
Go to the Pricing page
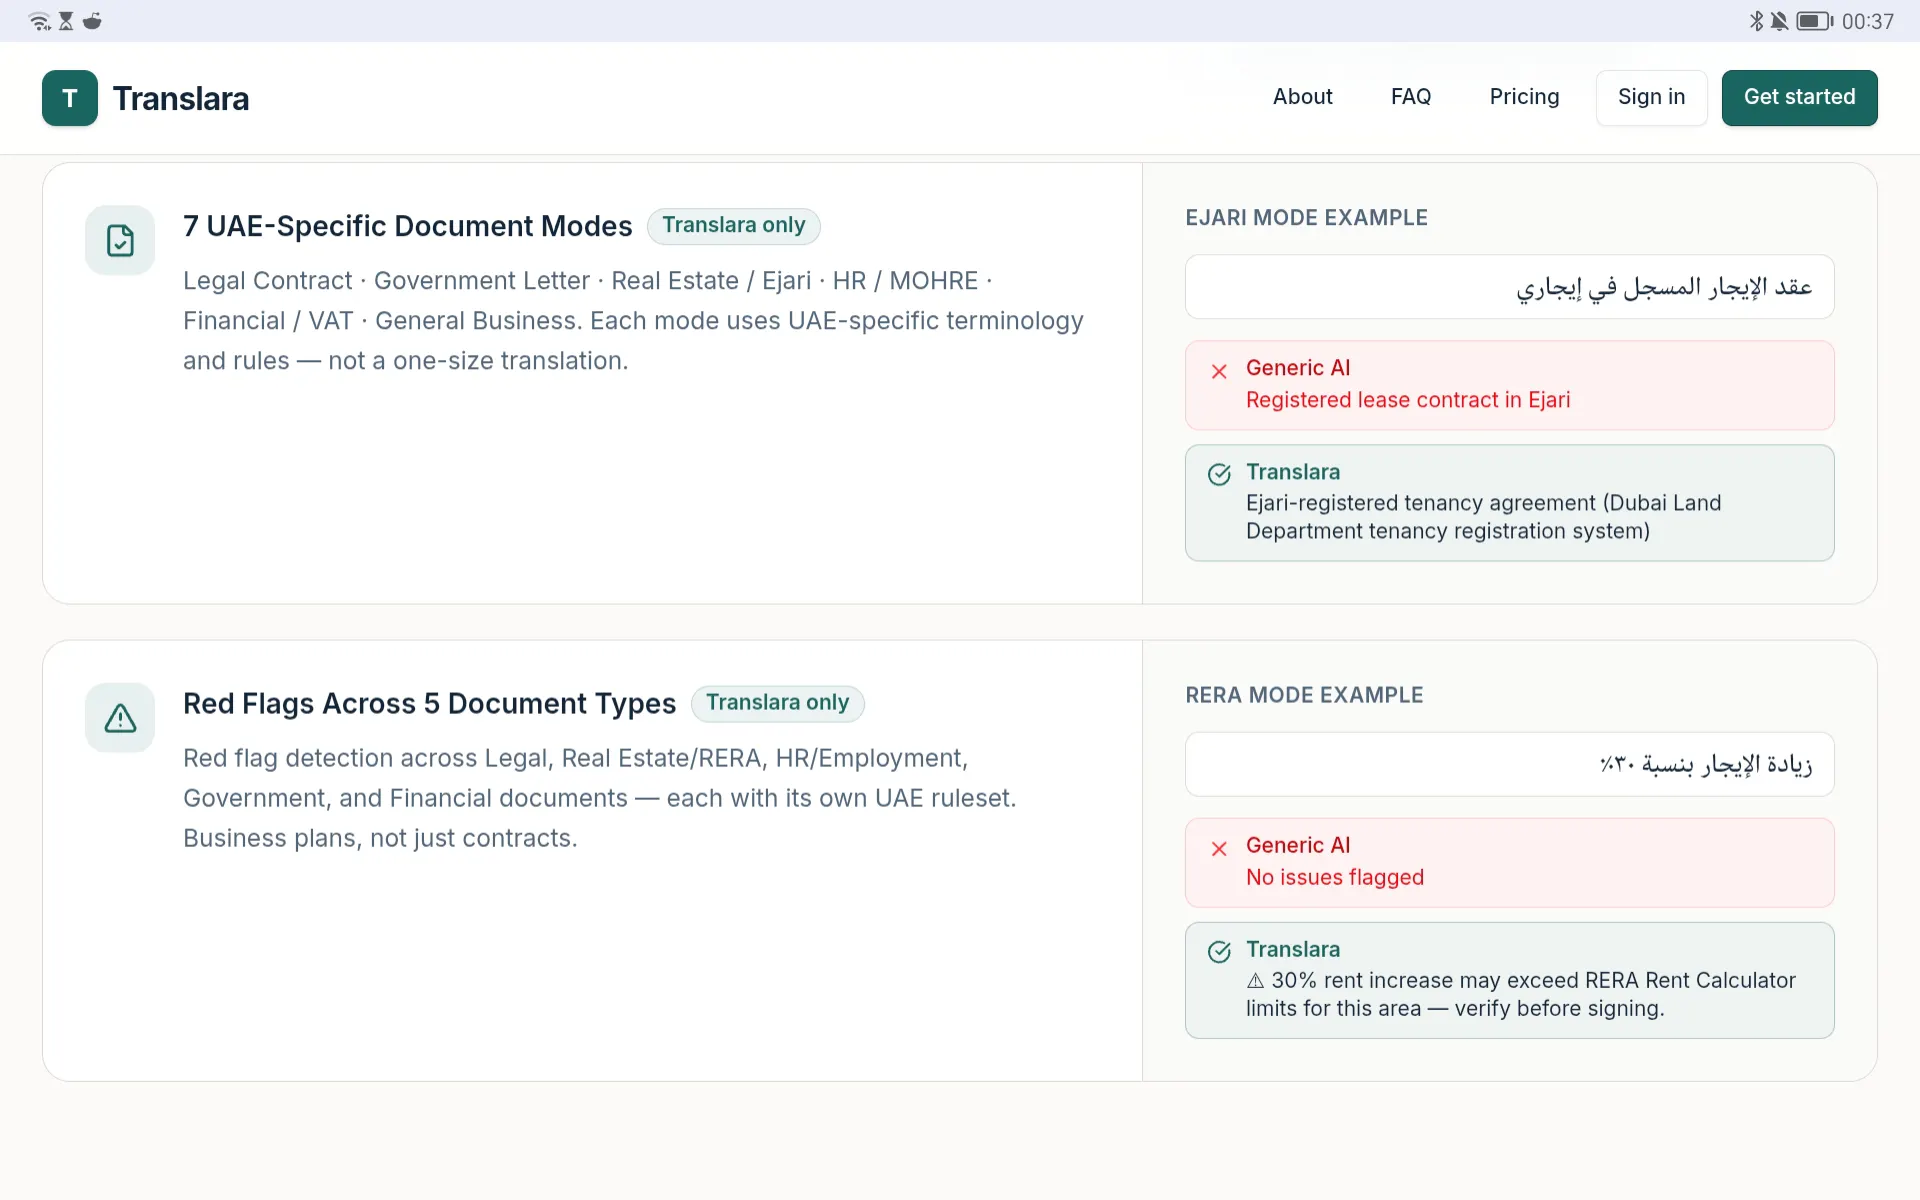pyautogui.click(x=1524, y=97)
